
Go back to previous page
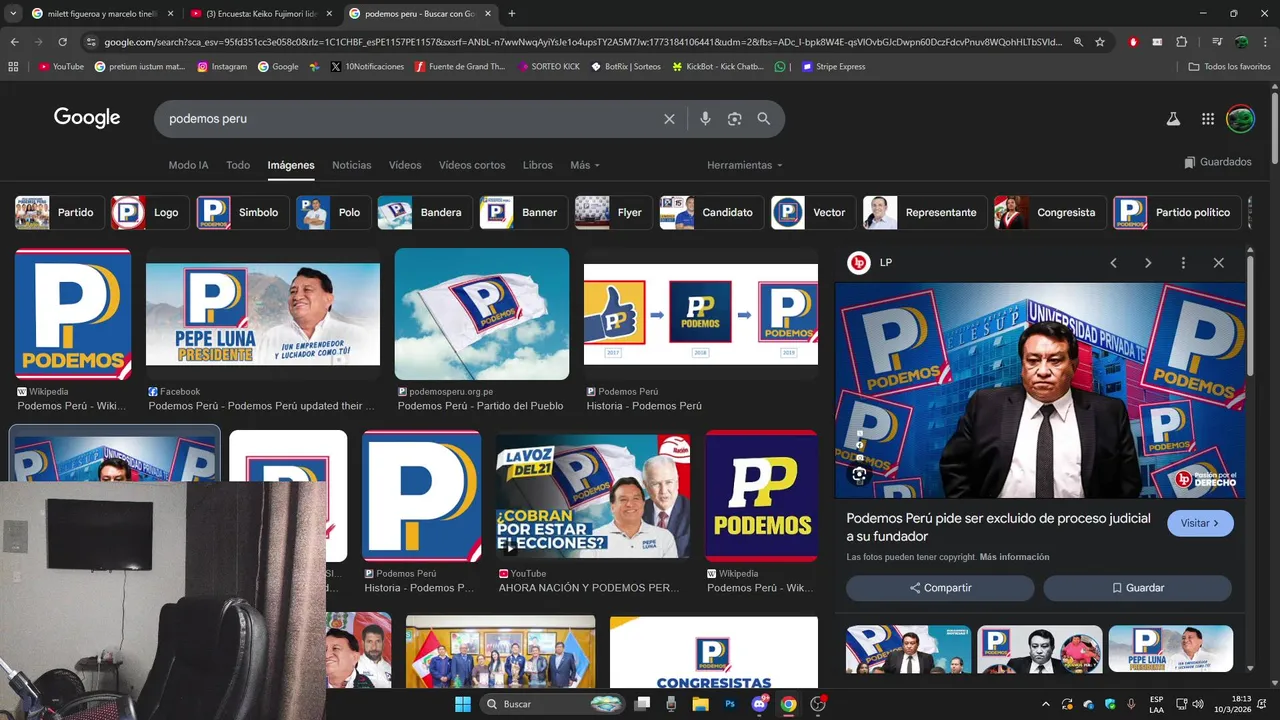[x=14, y=42]
